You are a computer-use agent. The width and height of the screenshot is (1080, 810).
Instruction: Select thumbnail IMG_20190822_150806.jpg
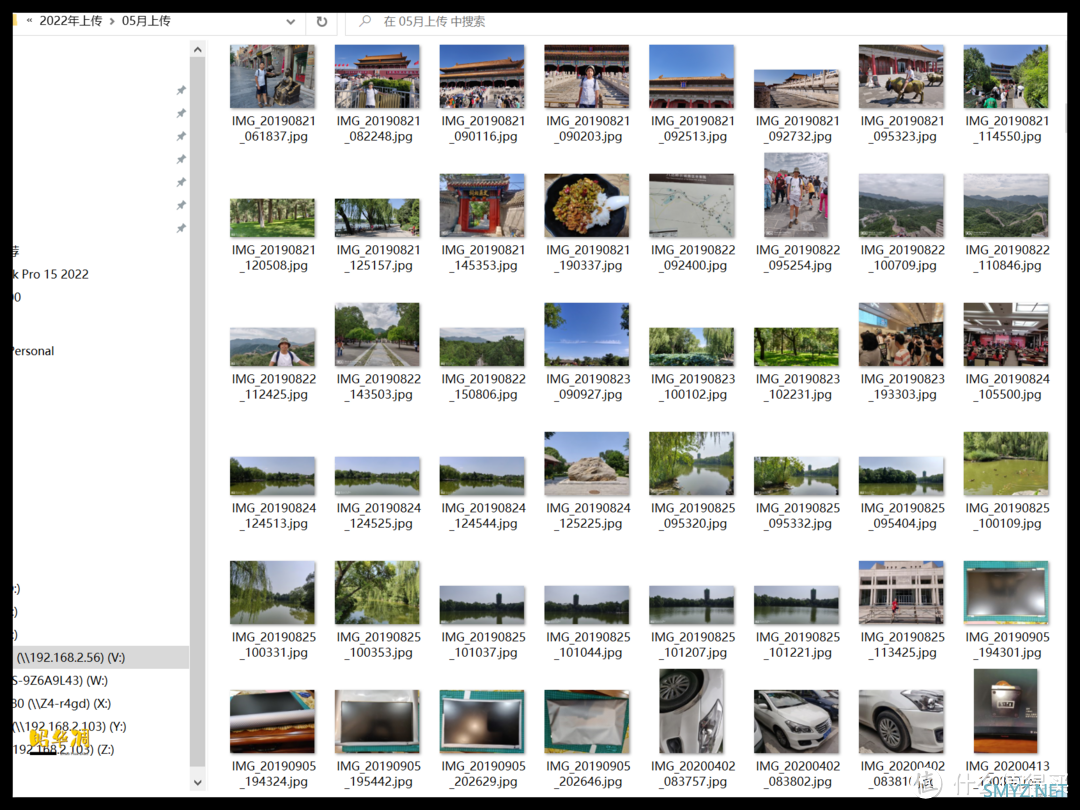click(x=482, y=346)
